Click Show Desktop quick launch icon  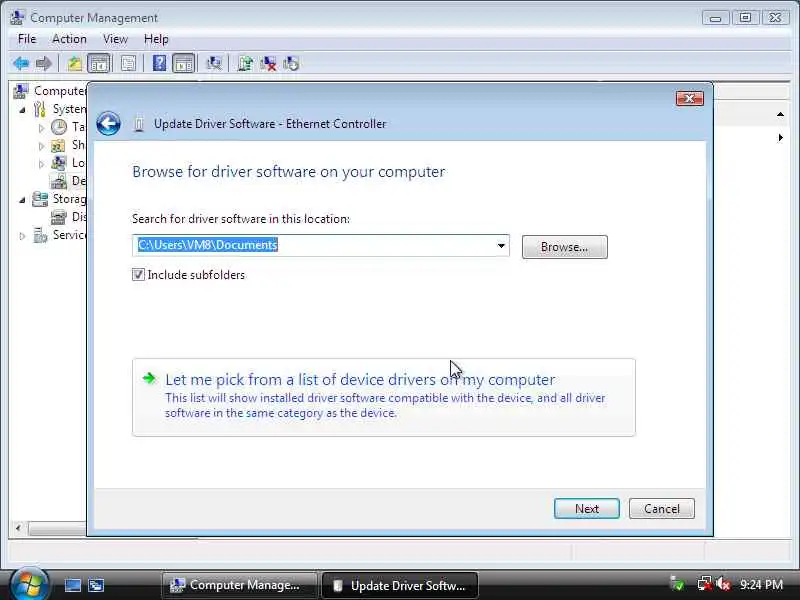point(72,585)
